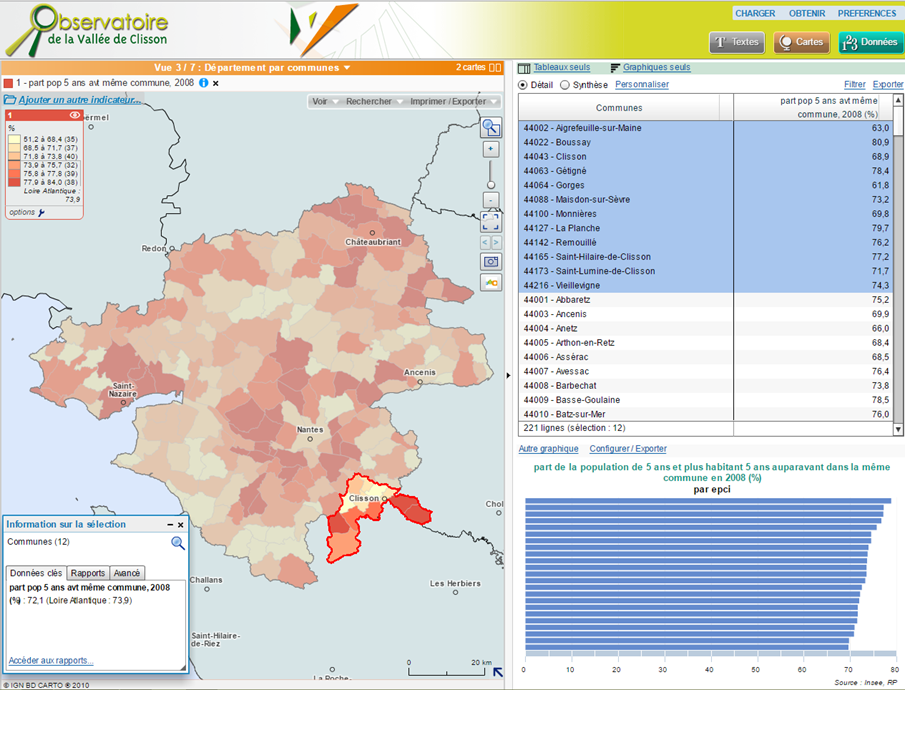Collapse the side panel with the black arrow

[508, 375]
